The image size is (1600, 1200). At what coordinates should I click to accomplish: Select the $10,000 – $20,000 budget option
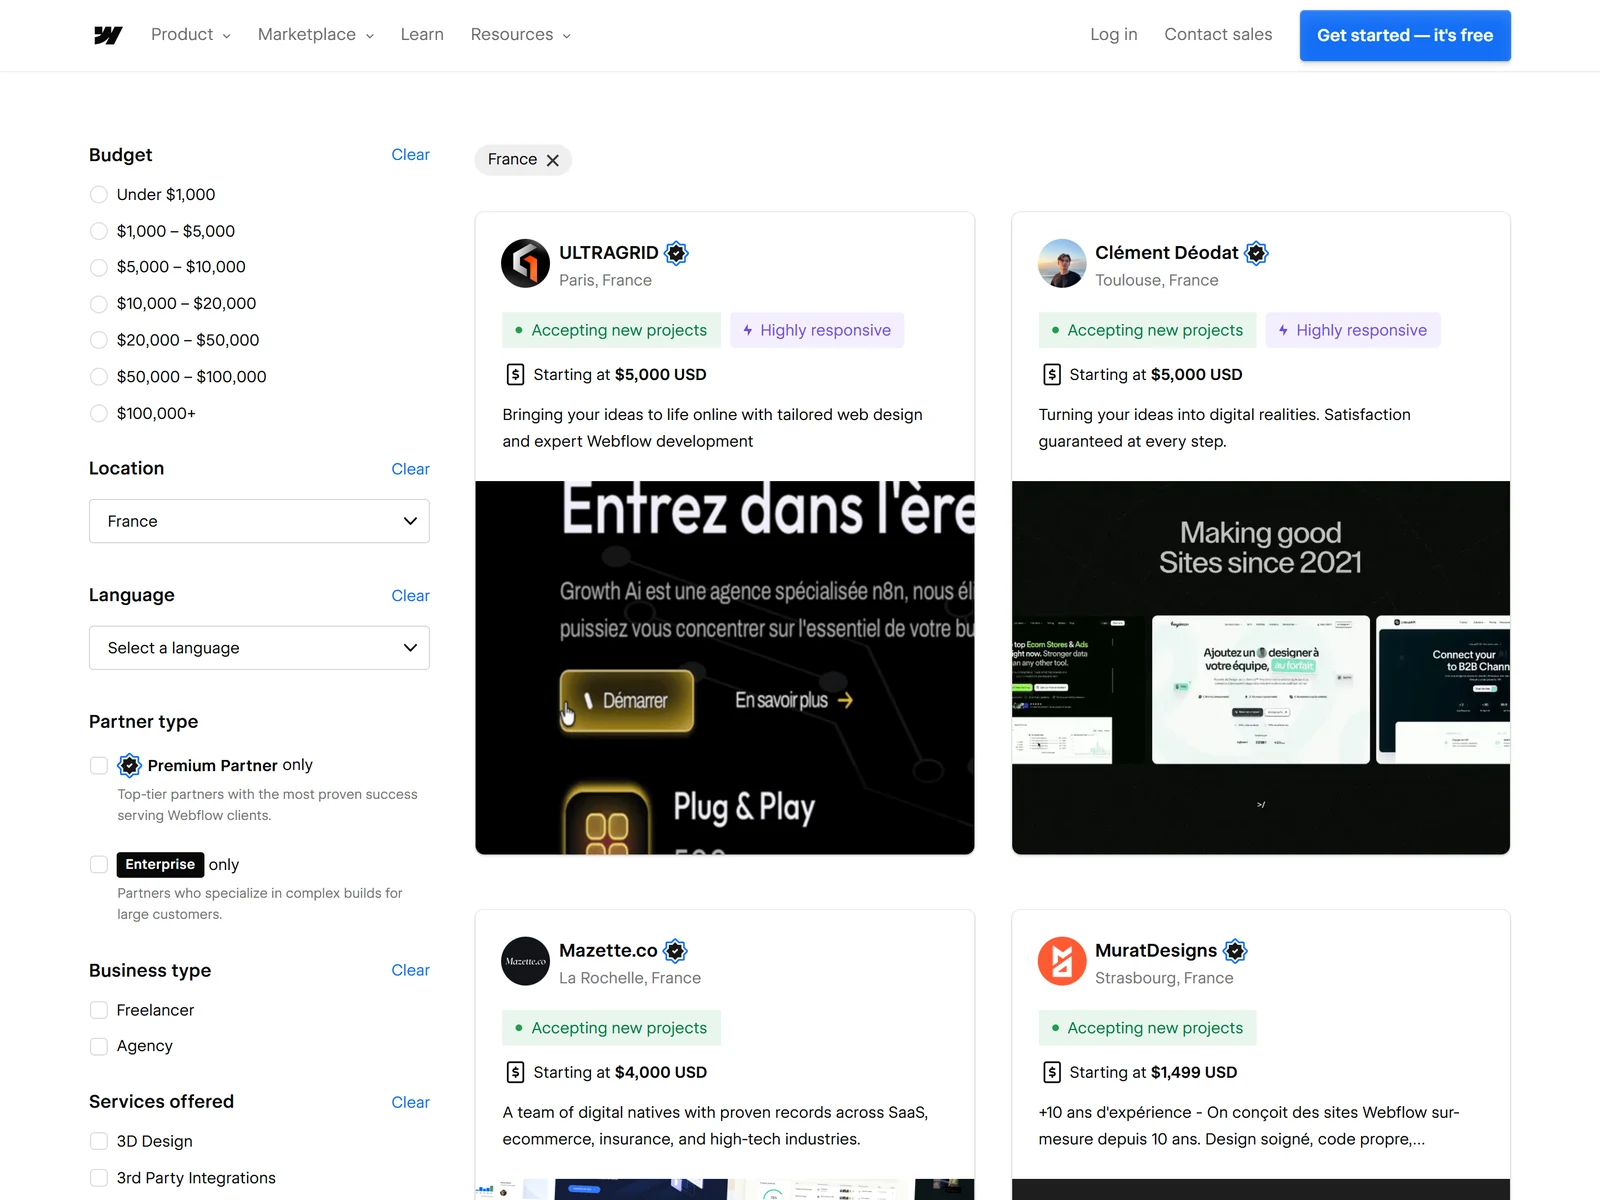pyautogui.click(x=99, y=304)
